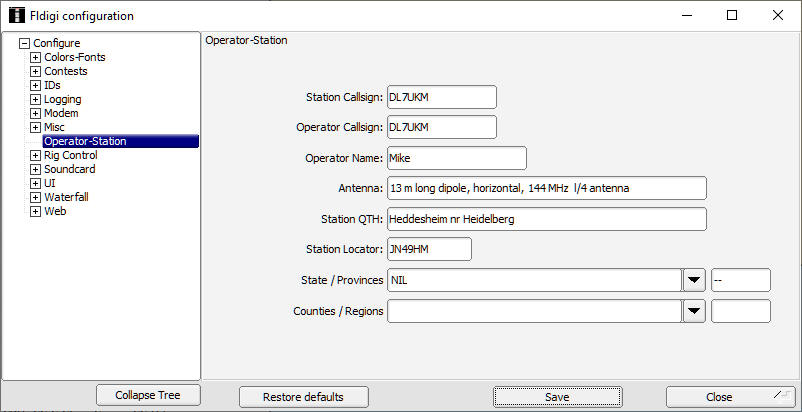Expand the Soundcard tree node
Image resolution: width=802 pixels, height=412 pixels.
click(36, 169)
